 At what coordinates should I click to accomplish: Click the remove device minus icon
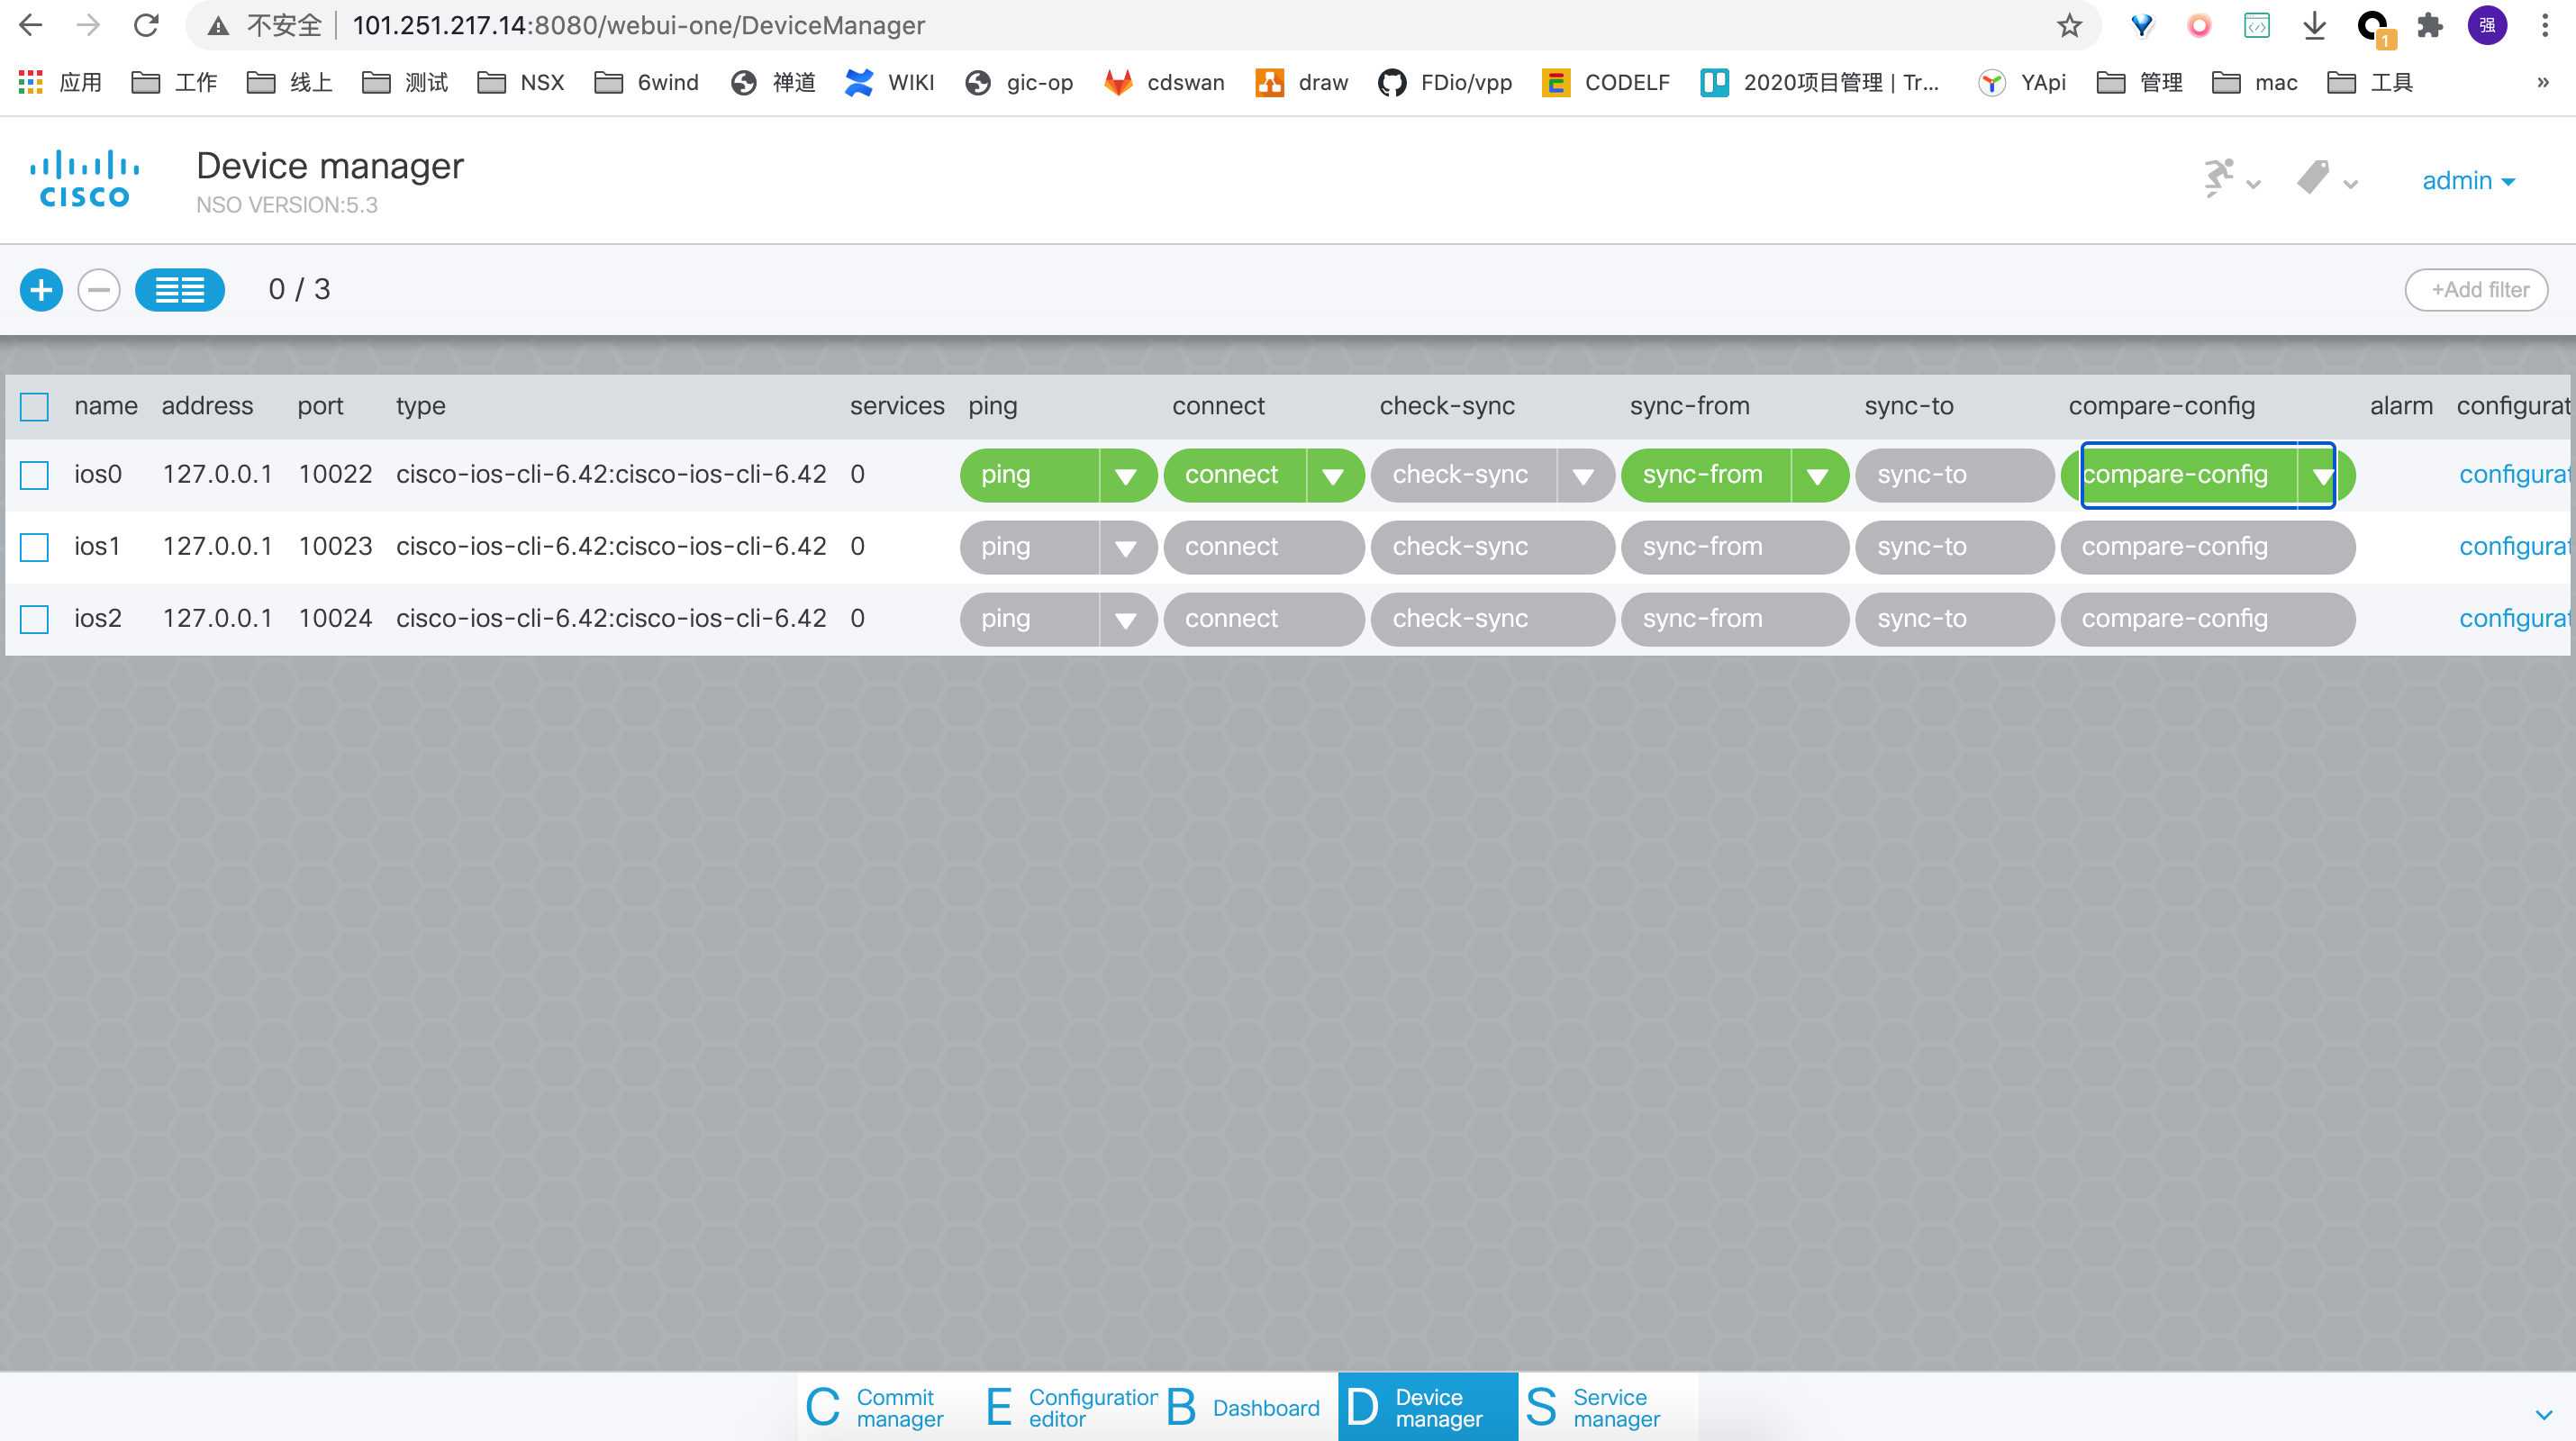click(99, 290)
